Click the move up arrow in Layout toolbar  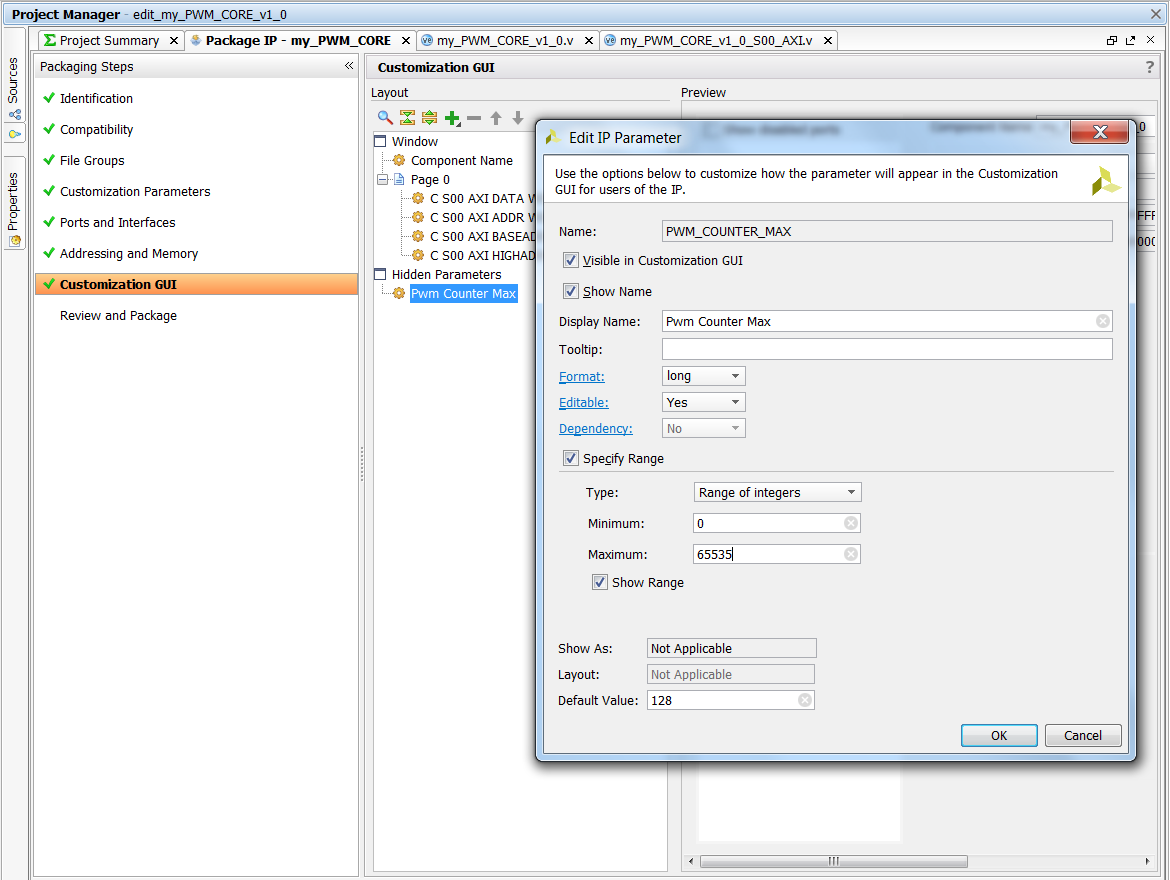[496, 118]
